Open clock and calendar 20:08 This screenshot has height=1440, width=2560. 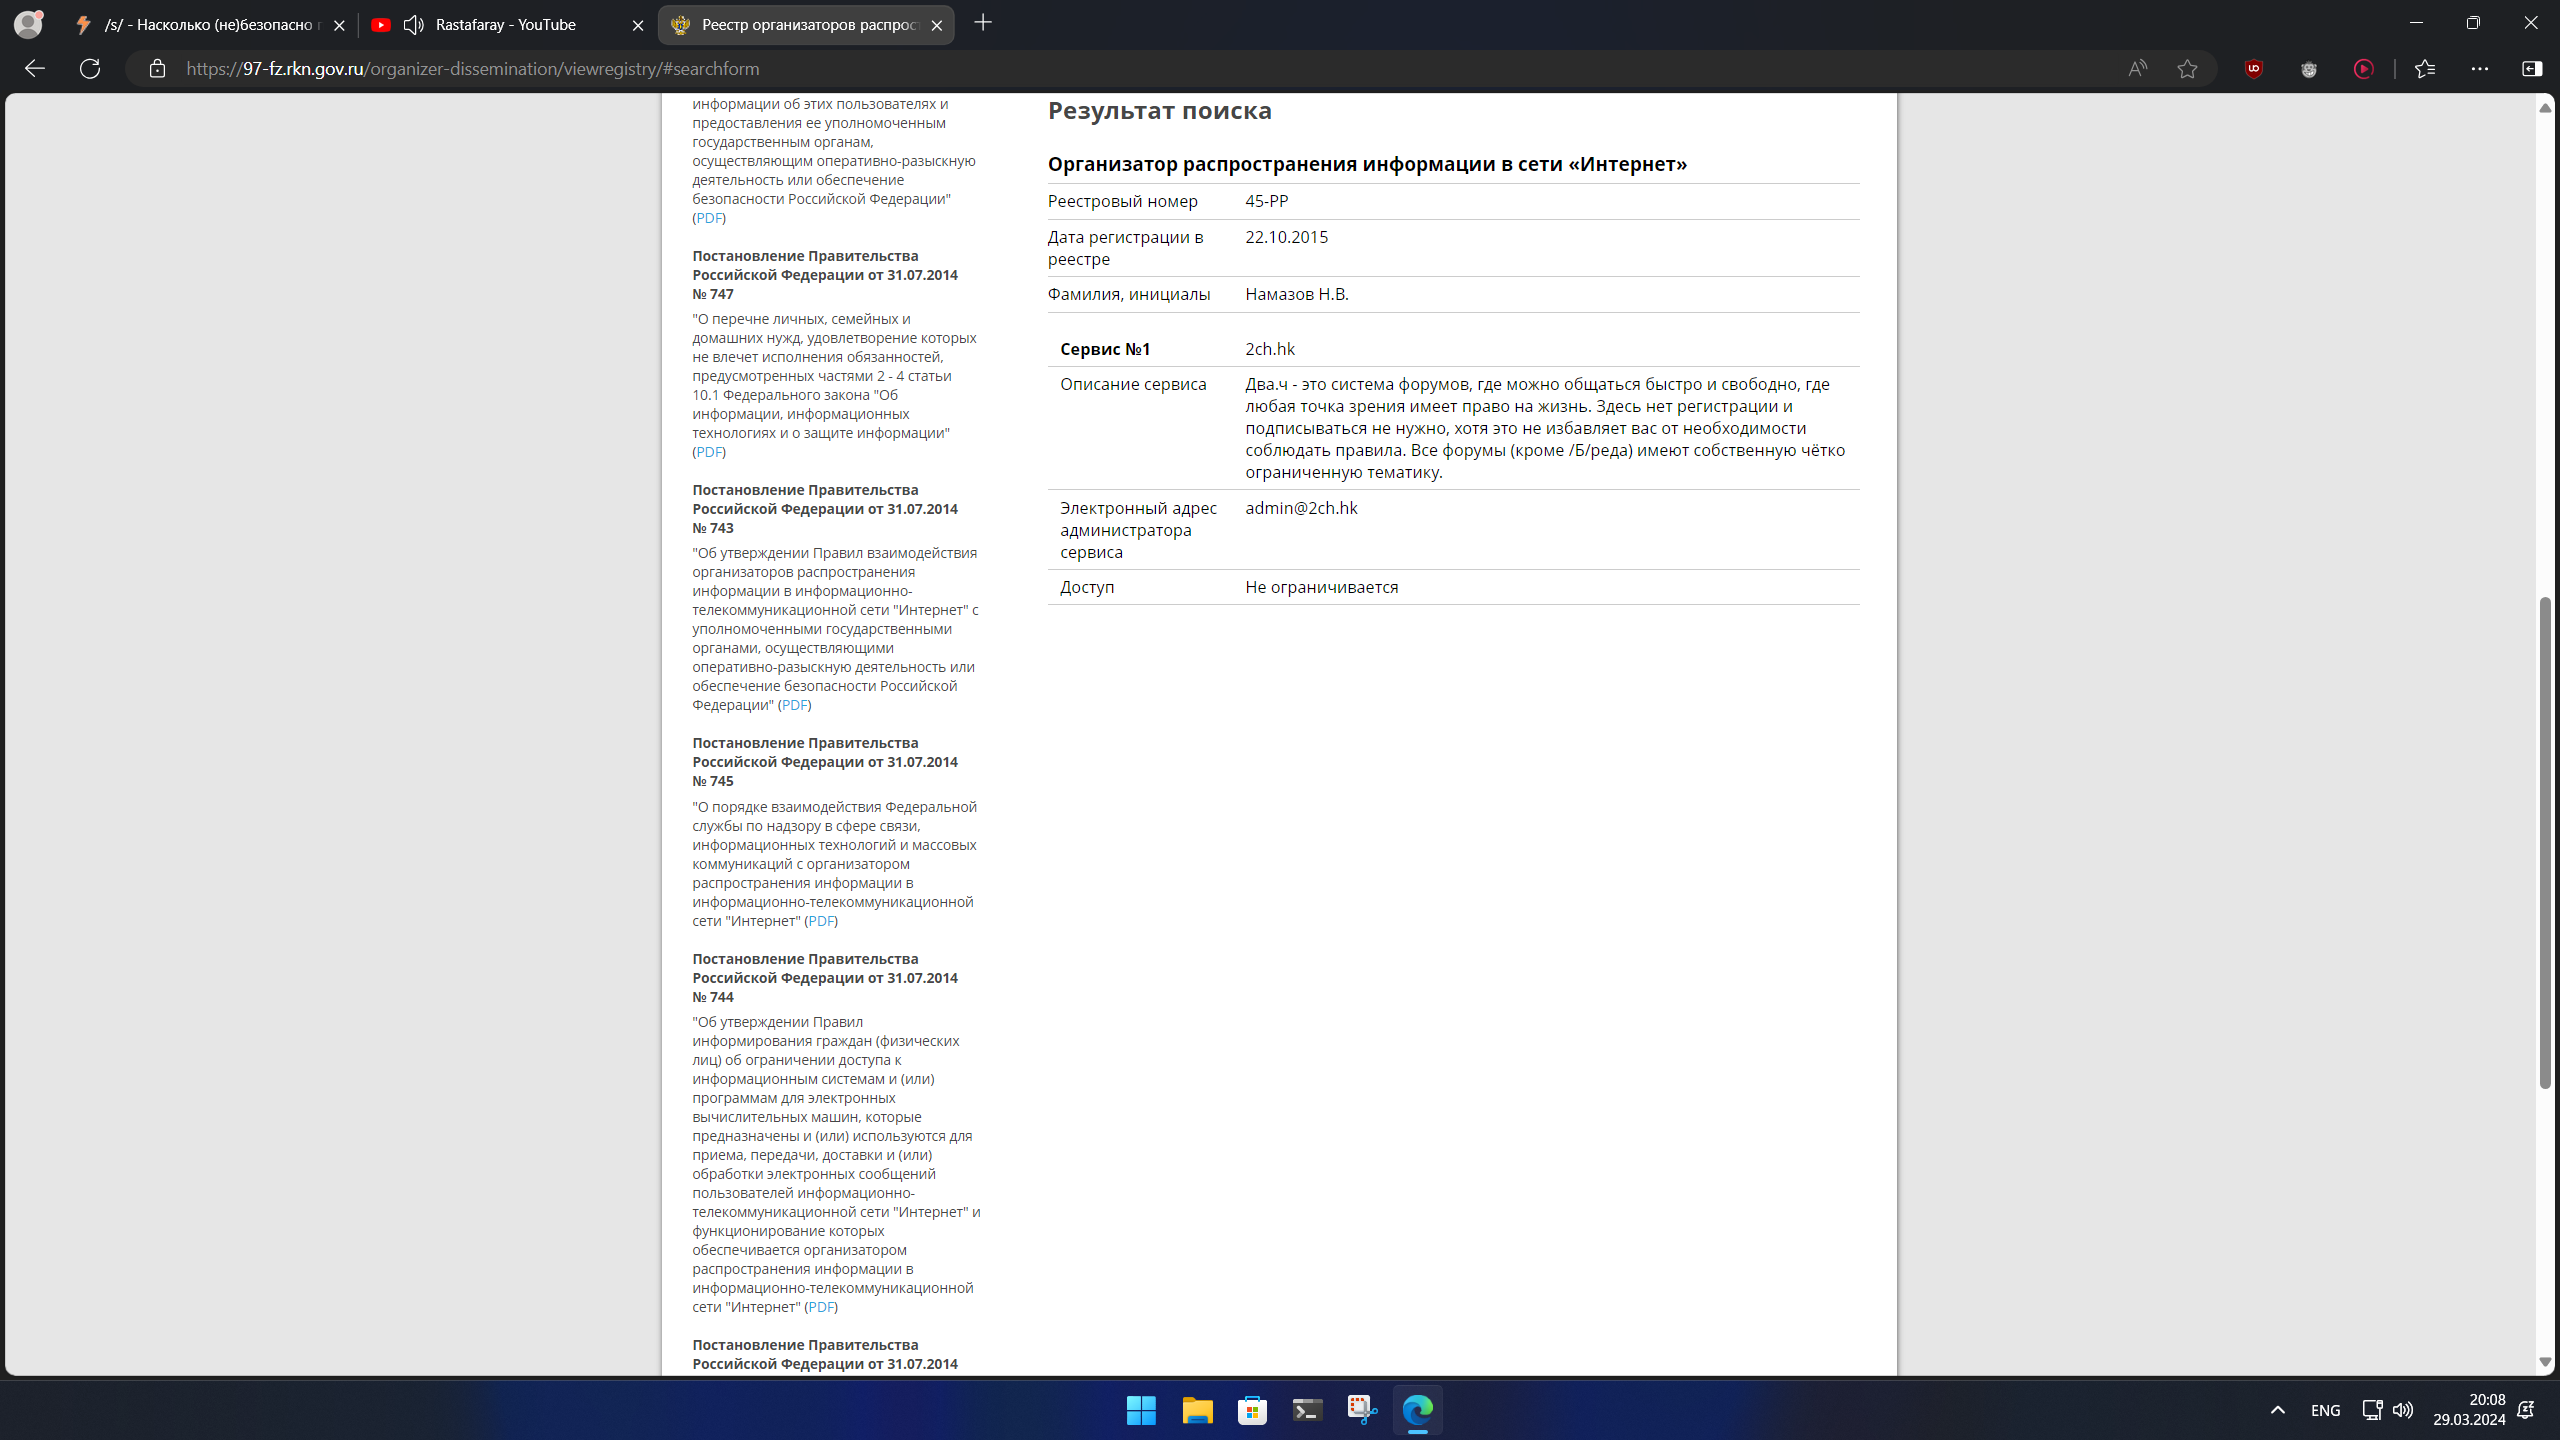[x=2469, y=1410]
